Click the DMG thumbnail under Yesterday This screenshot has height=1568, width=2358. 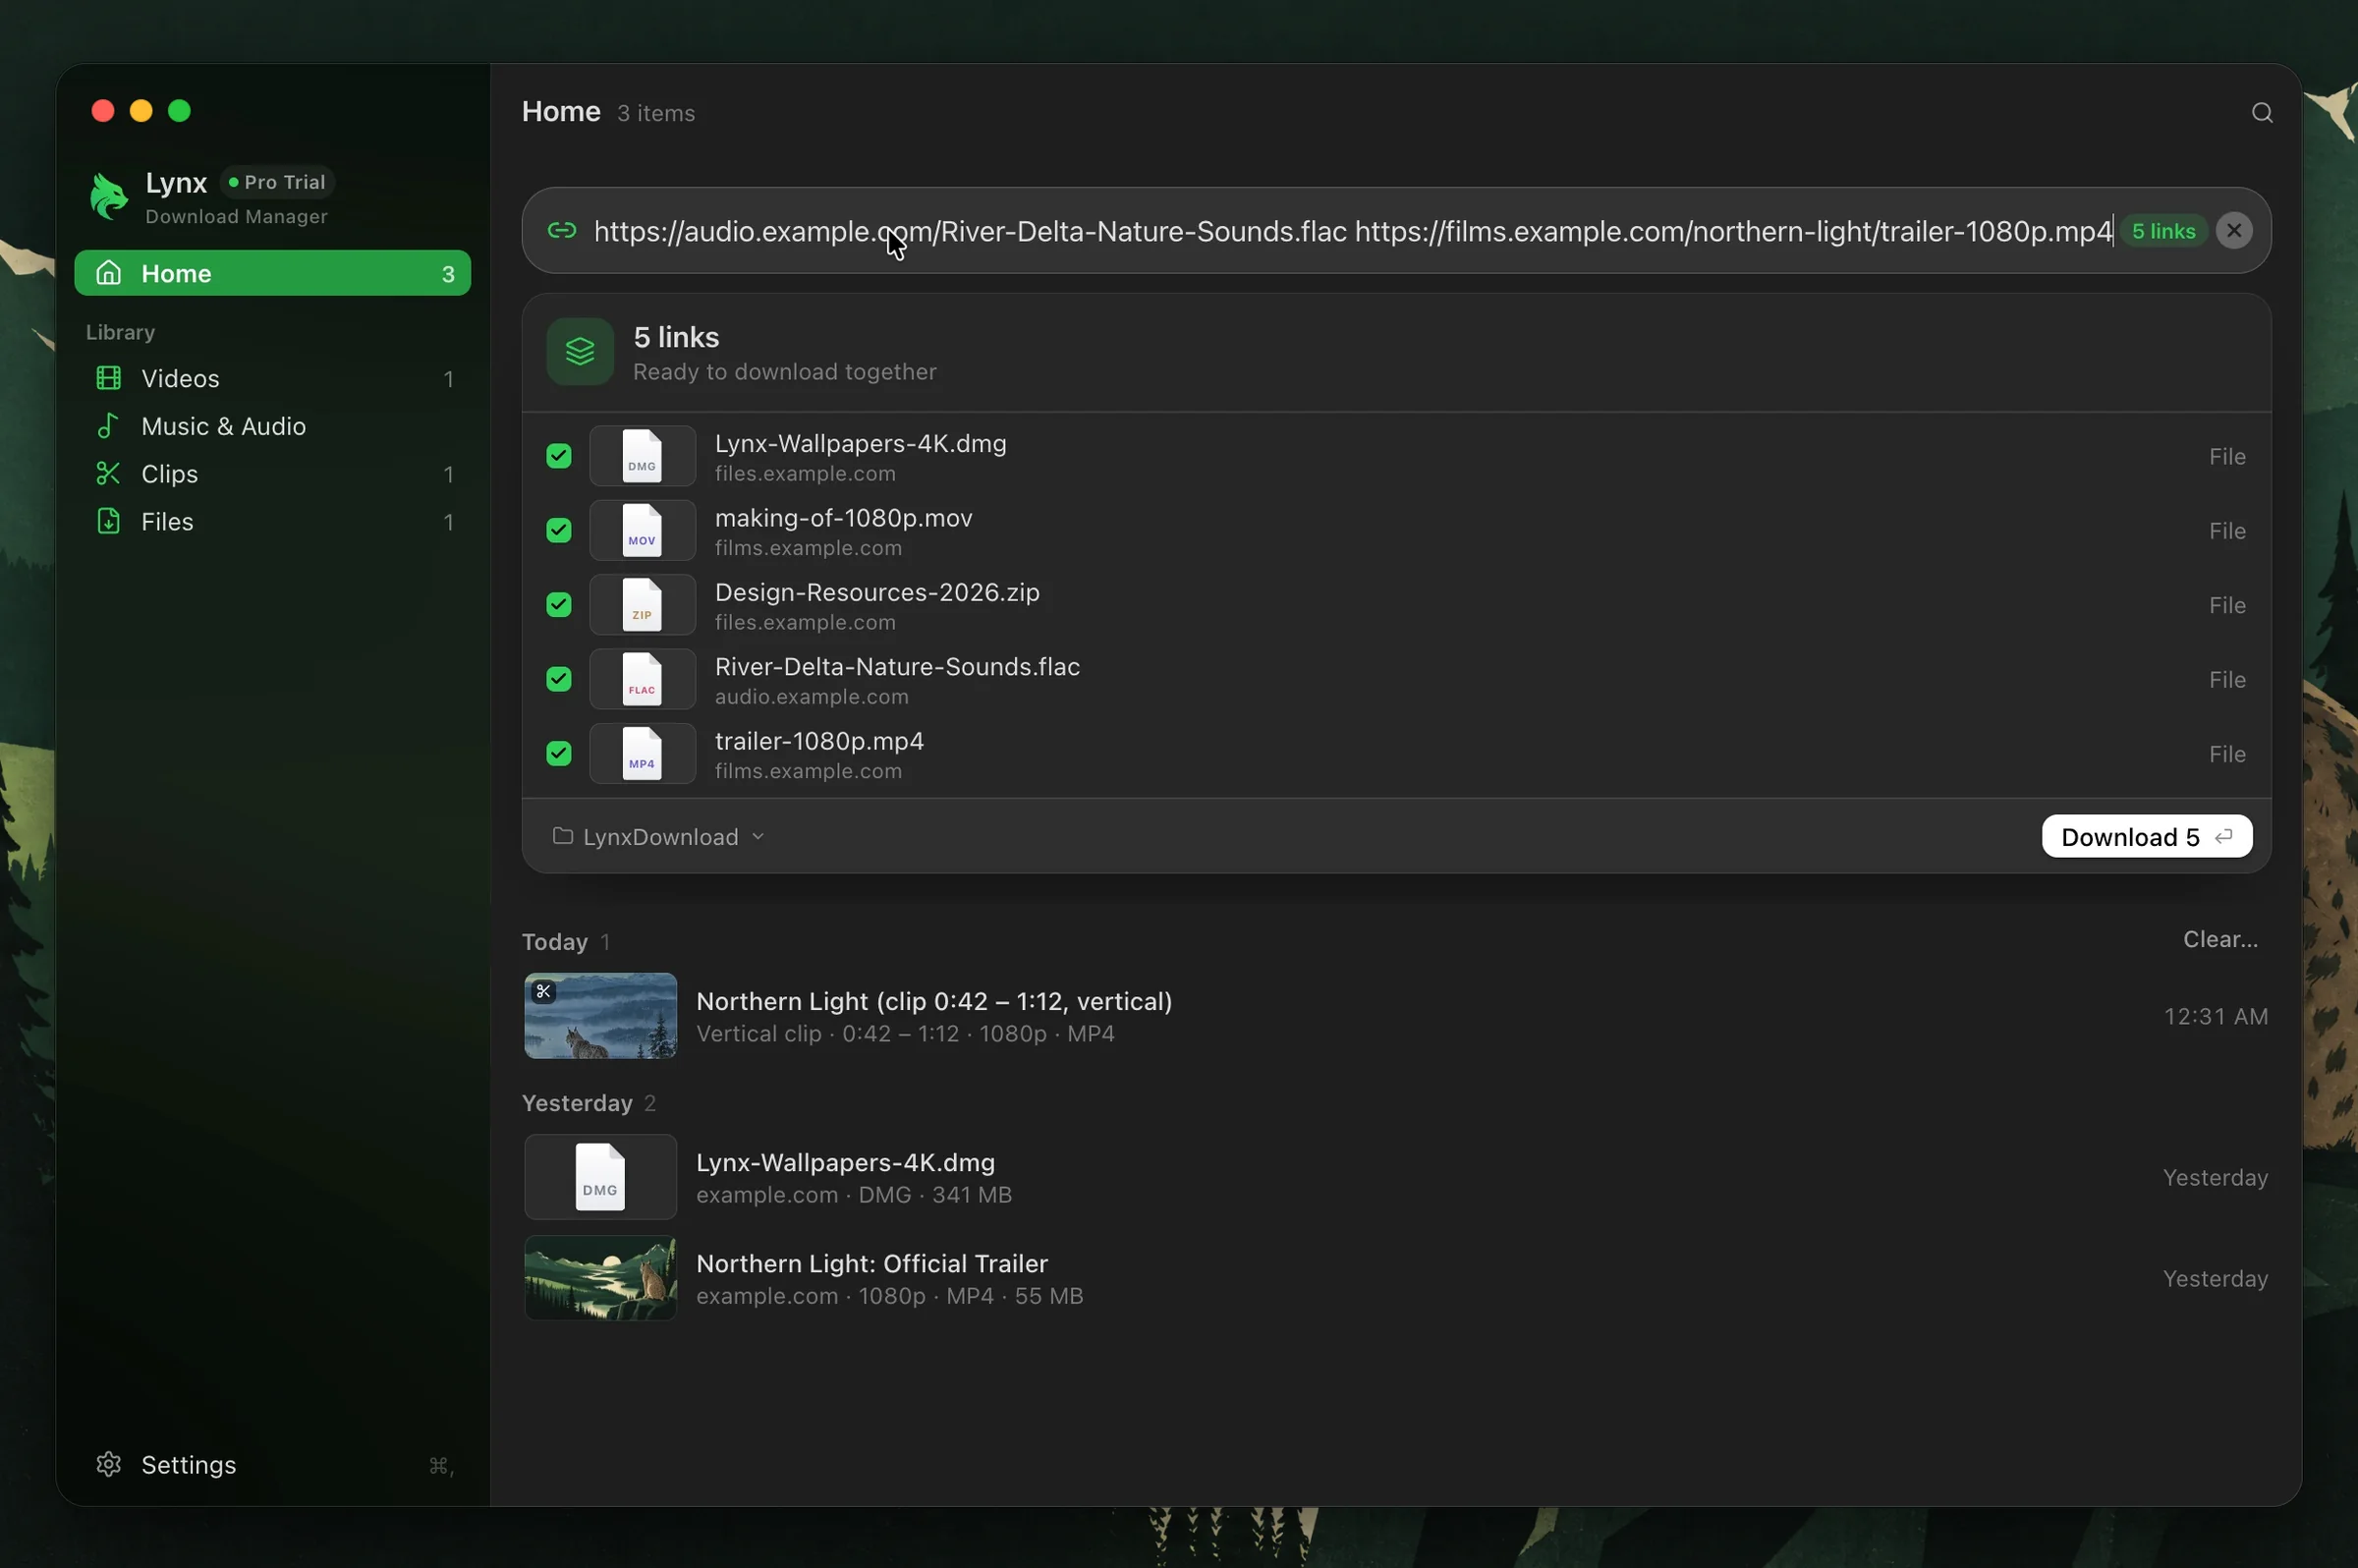[x=600, y=1177]
